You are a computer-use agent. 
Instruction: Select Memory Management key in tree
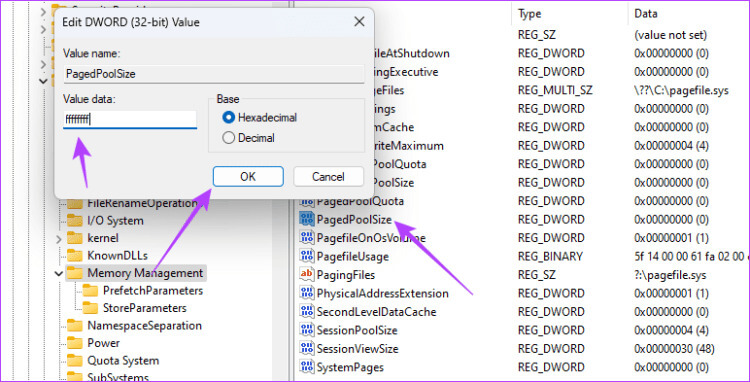point(145,273)
